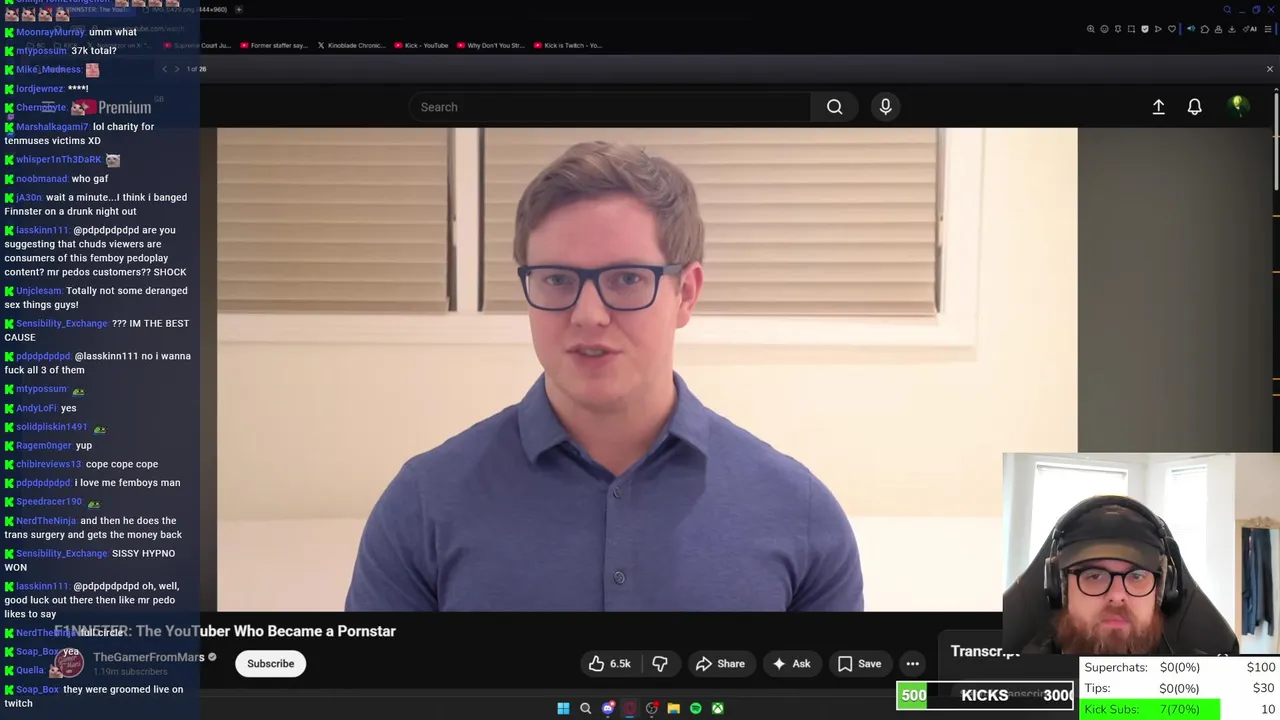Open 'Kick is Twitch - Yo...' bookmark
Image resolution: width=1280 pixels, height=720 pixels.
pyautogui.click(x=567, y=45)
